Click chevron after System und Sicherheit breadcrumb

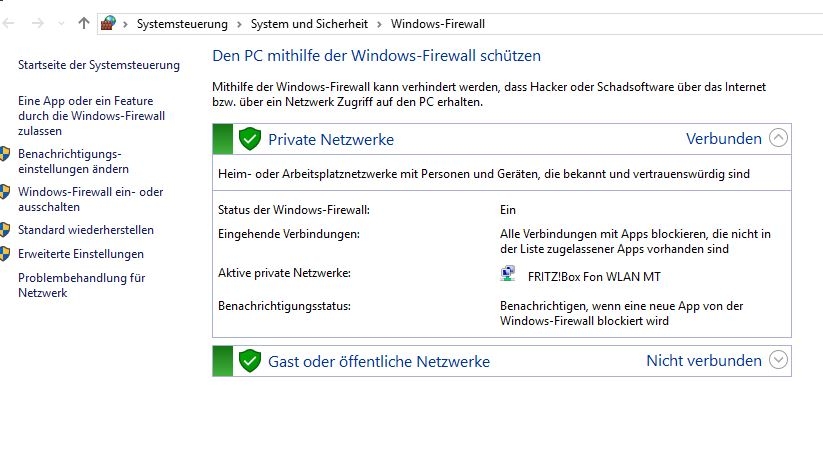[x=380, y=23]
